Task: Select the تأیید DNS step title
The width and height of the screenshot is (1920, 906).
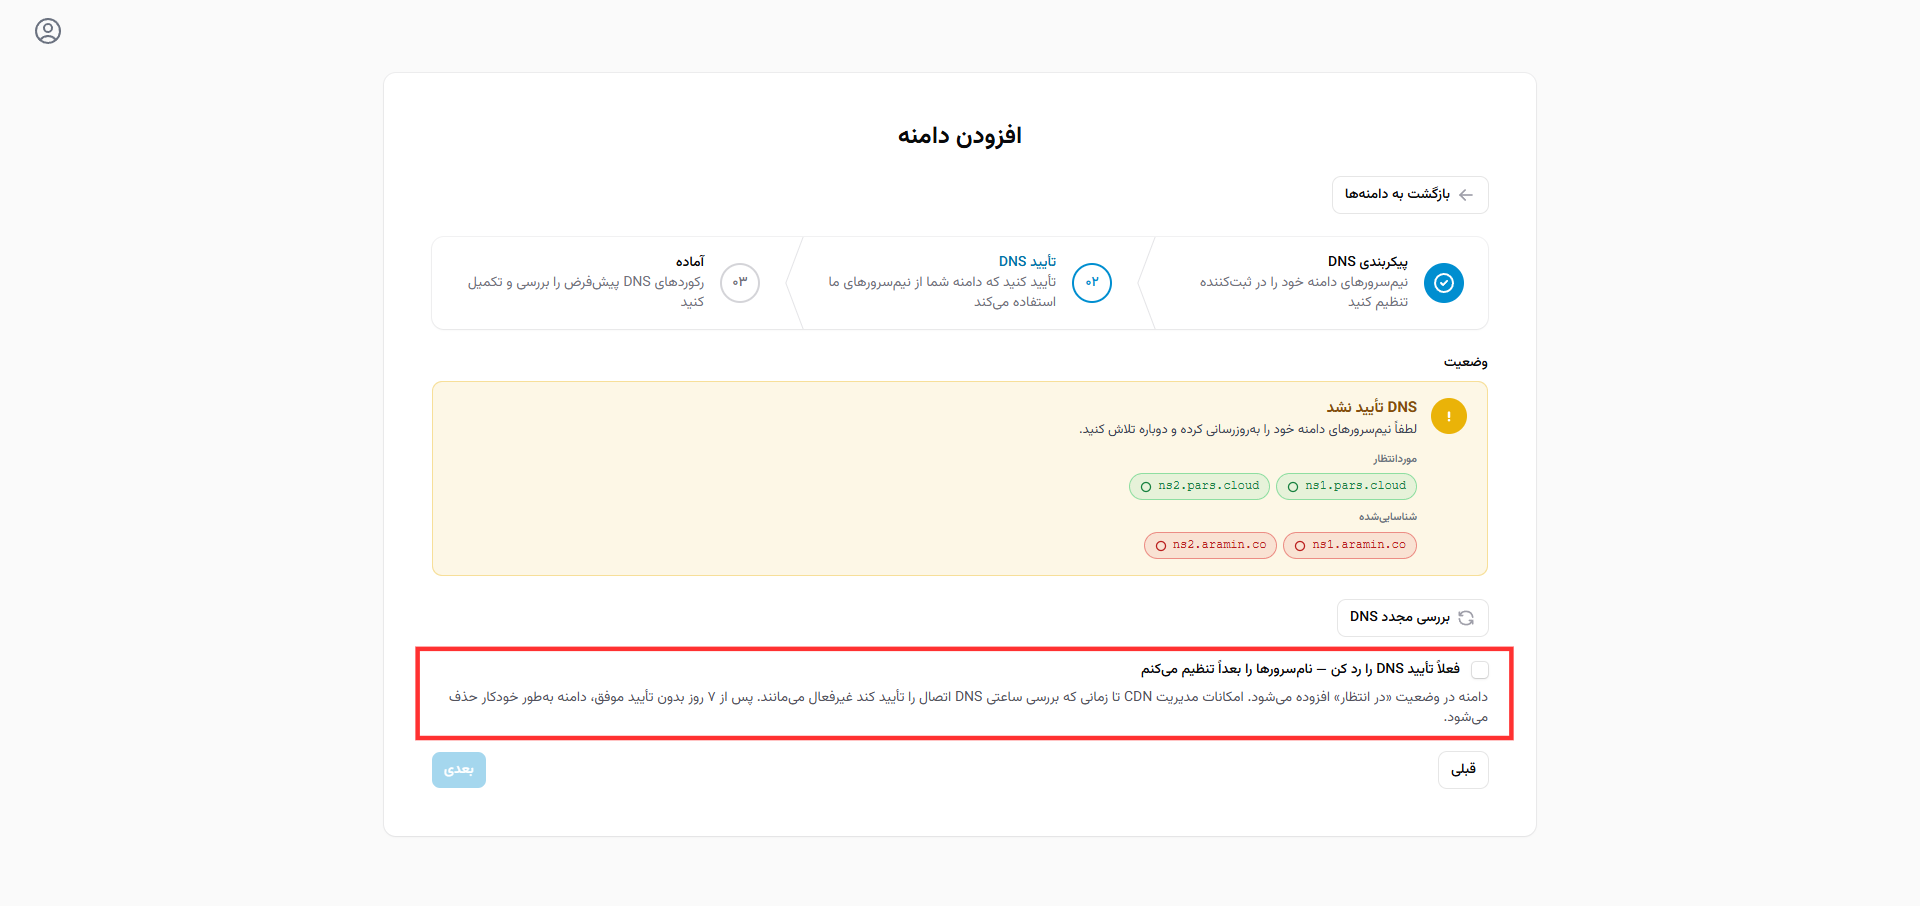Action: pyautogui.click(x=1027, y=261)
